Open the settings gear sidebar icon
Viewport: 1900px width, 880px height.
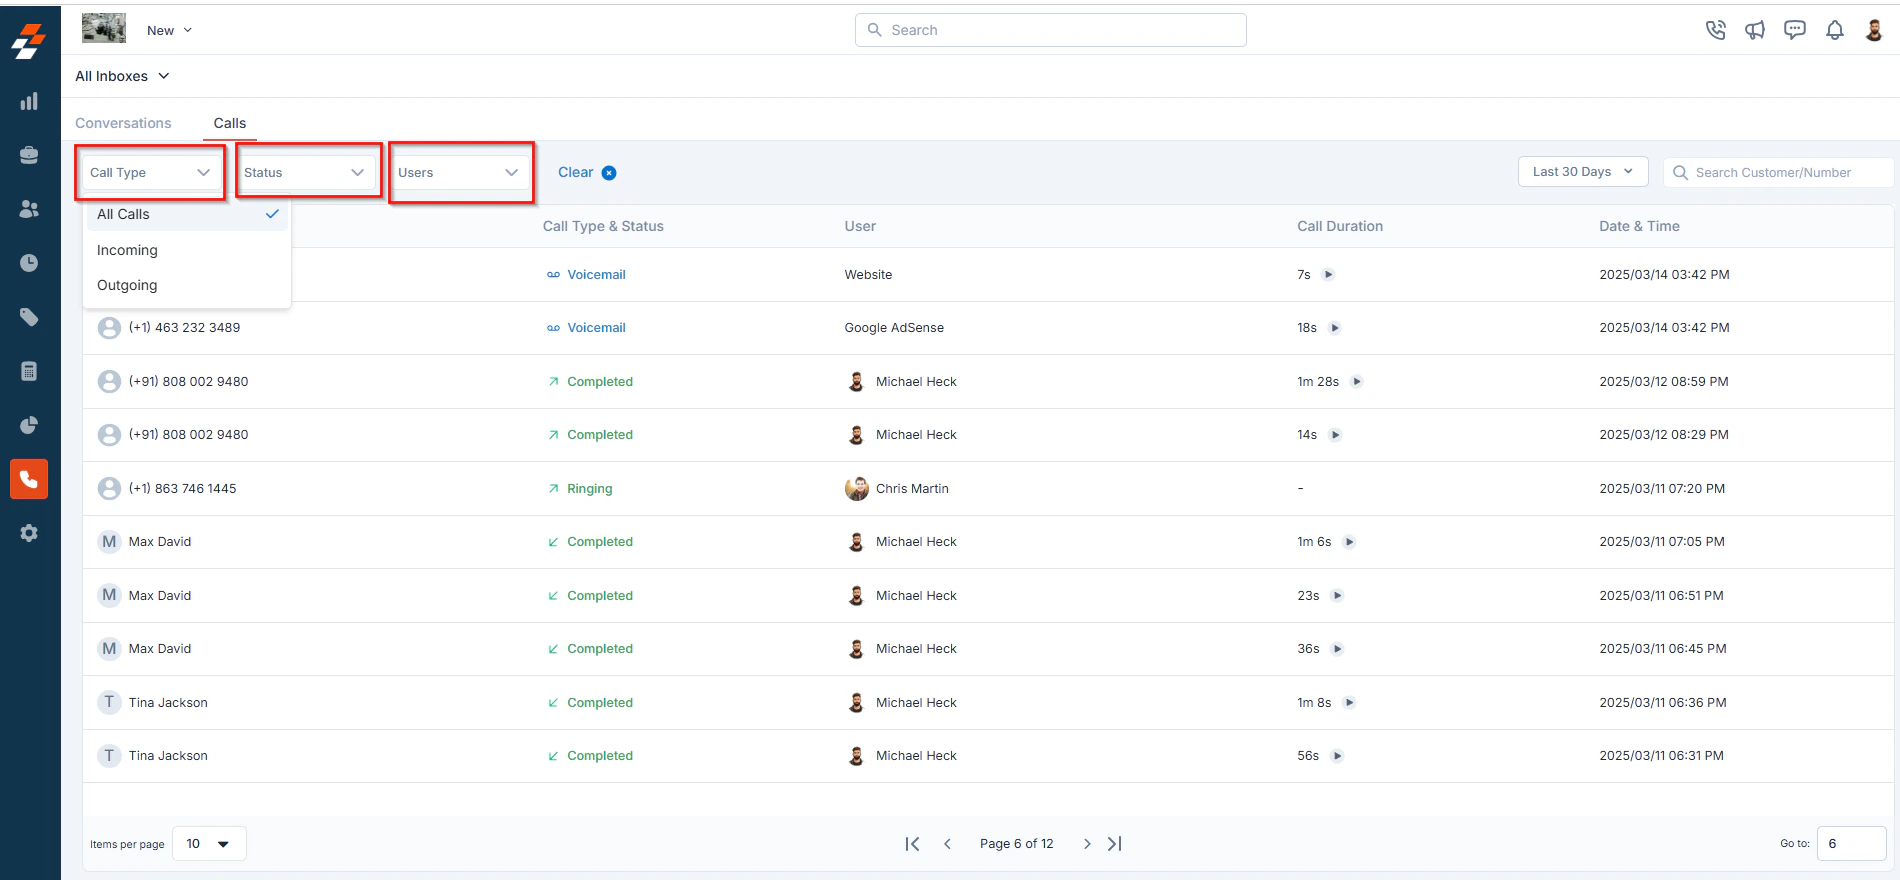(29, 533)
